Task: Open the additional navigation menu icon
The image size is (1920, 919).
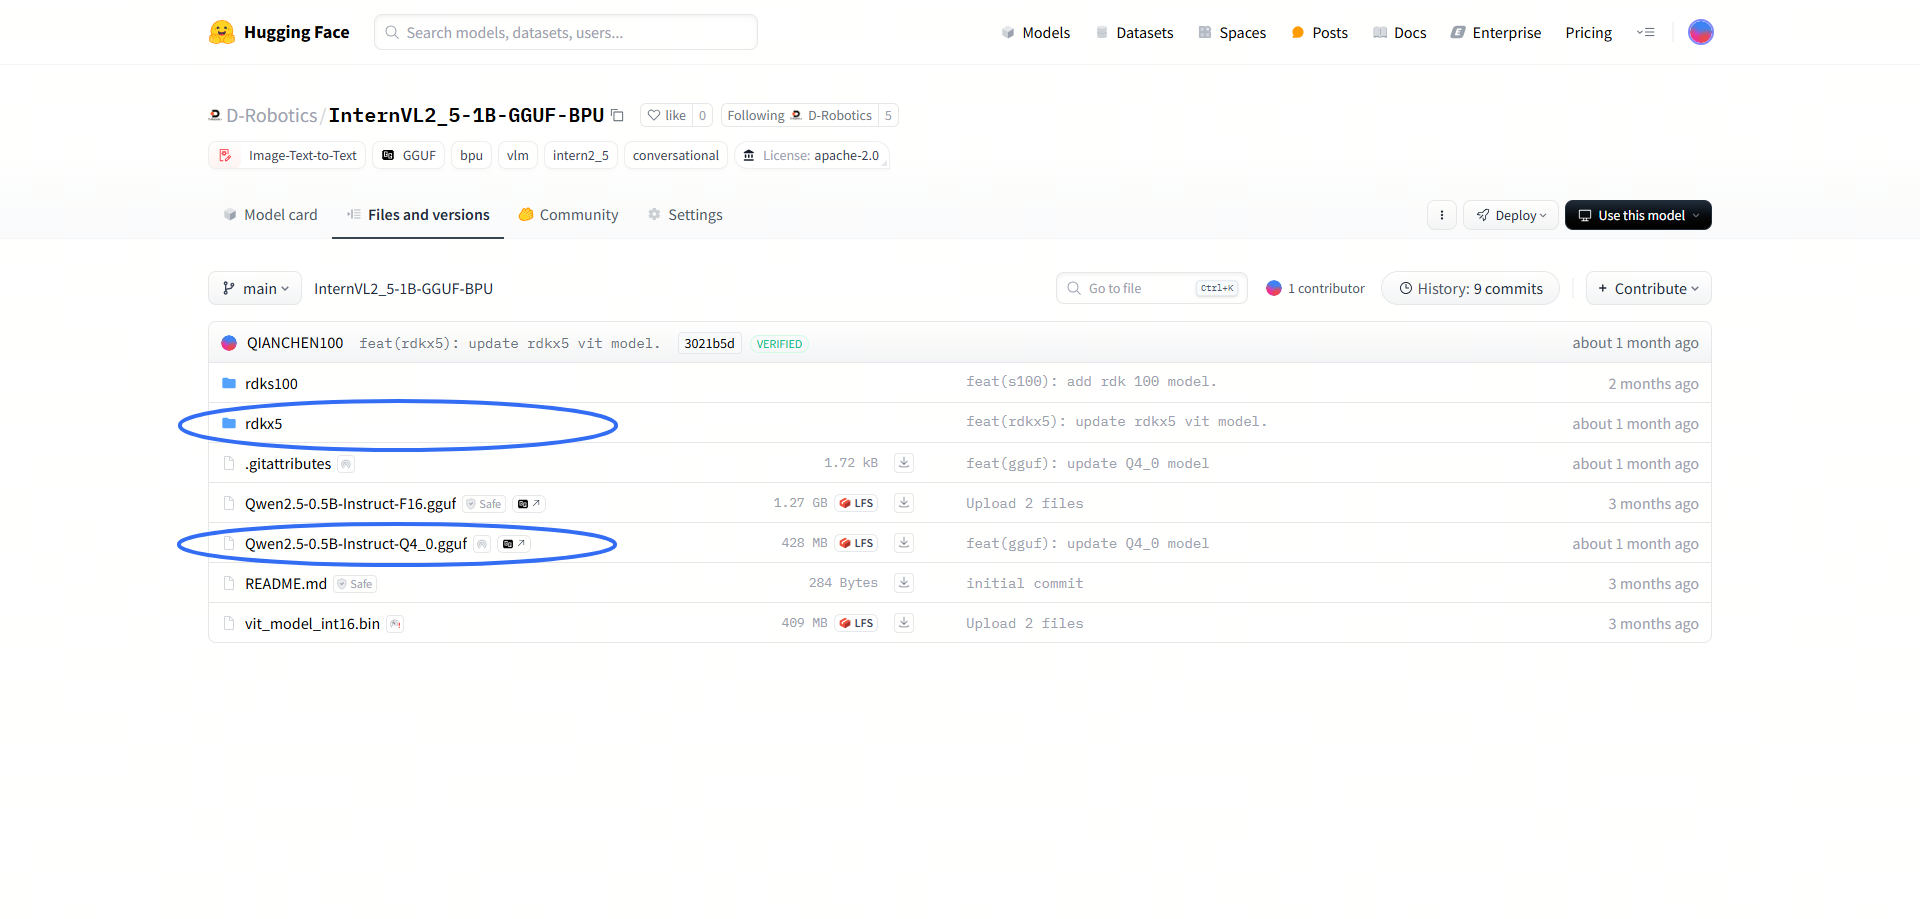Action: tap(1645, 32)
